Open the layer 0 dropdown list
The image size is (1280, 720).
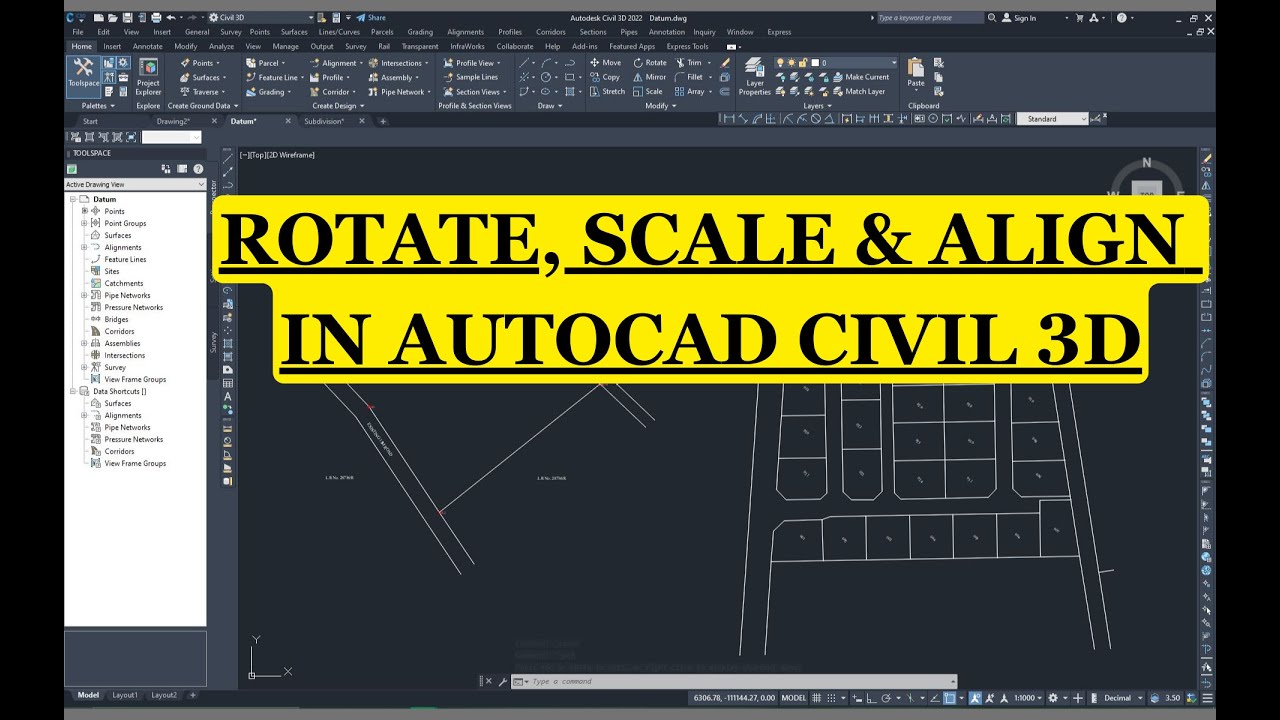(x=893, y=62)
